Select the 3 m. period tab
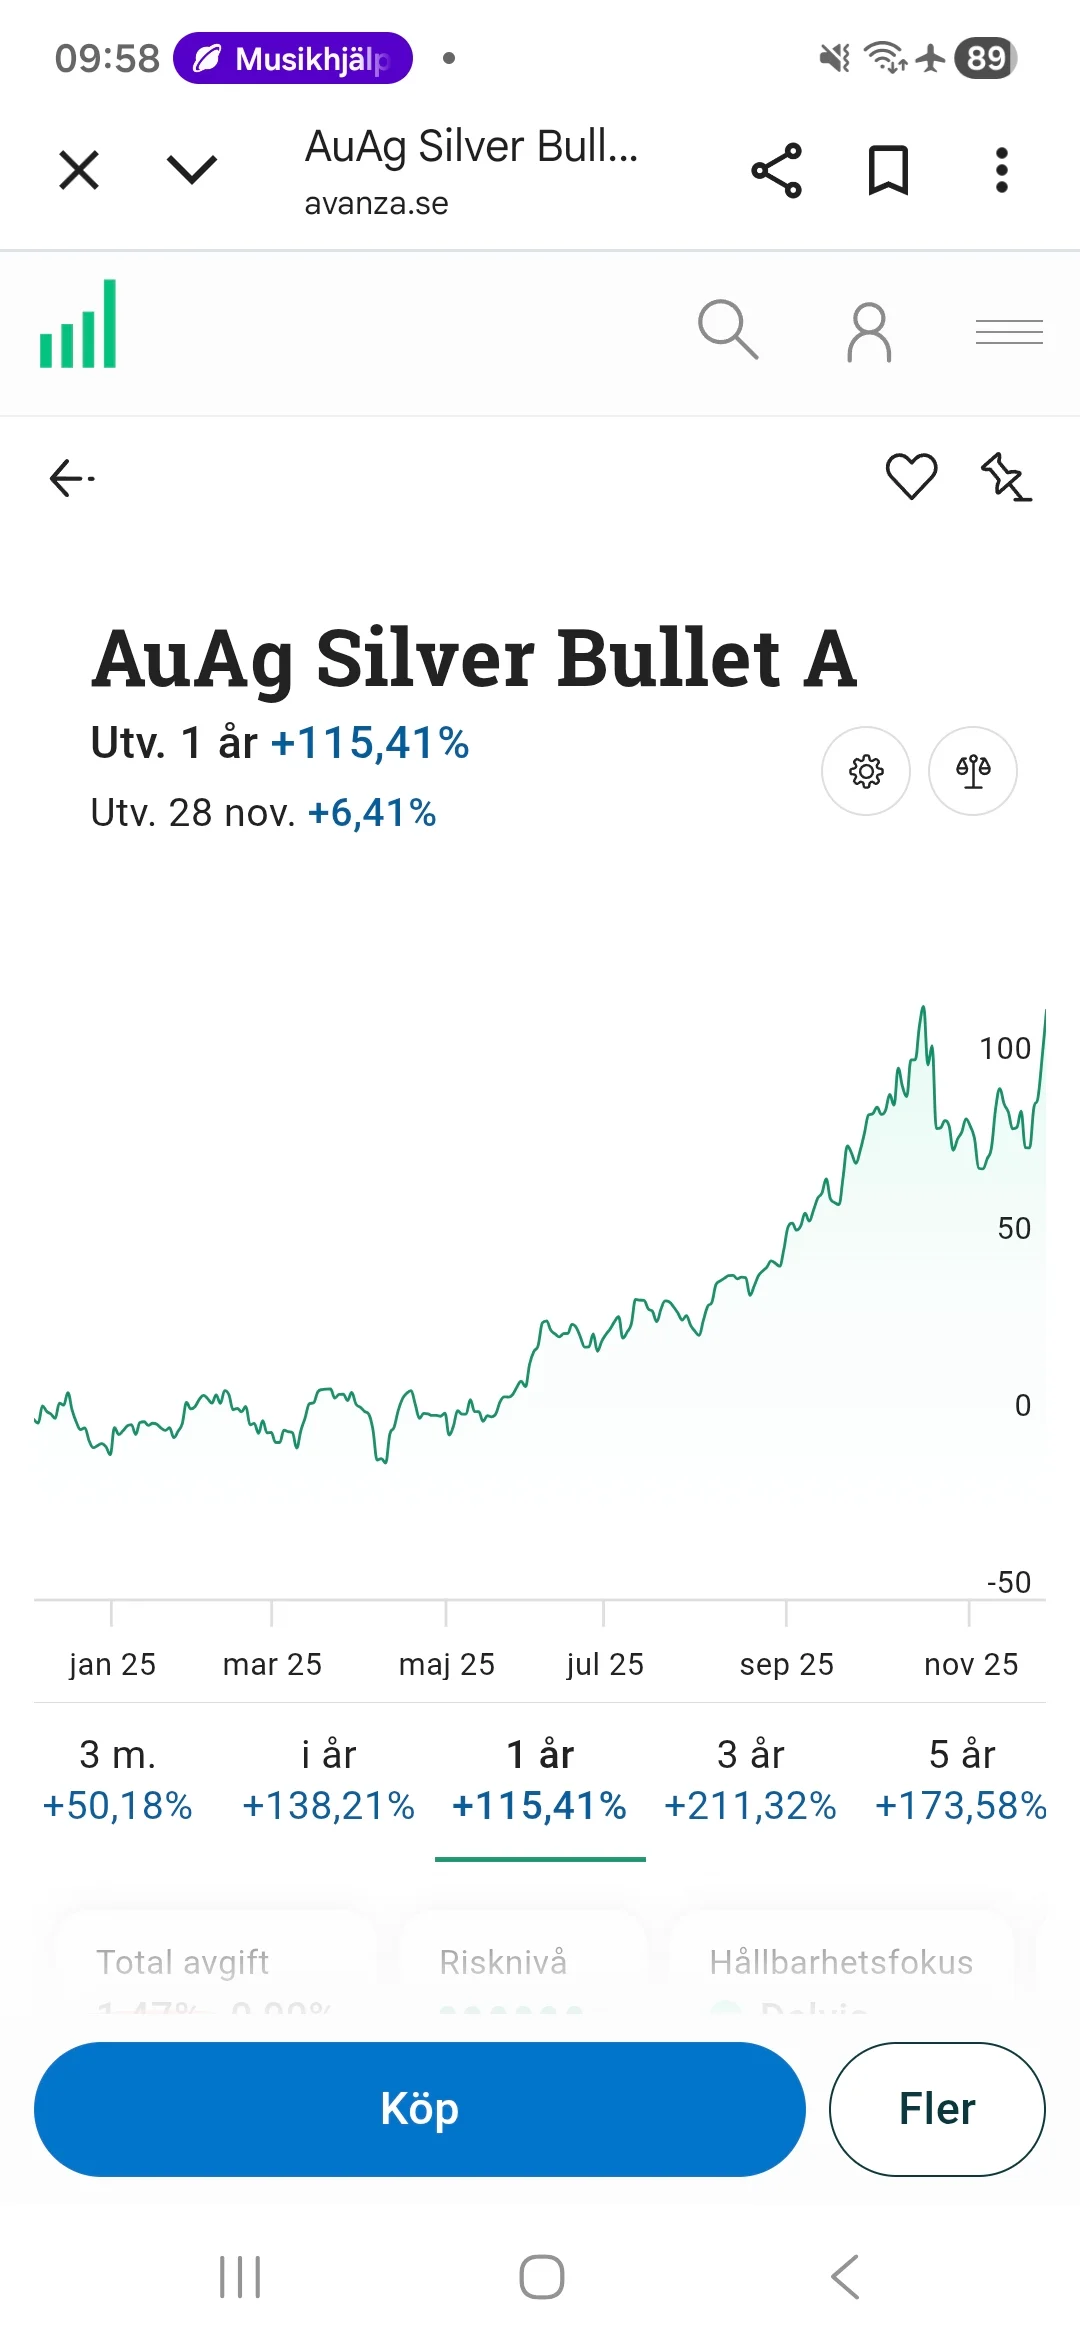Screen dimensions: 1080x2340 click(118, 1780)
